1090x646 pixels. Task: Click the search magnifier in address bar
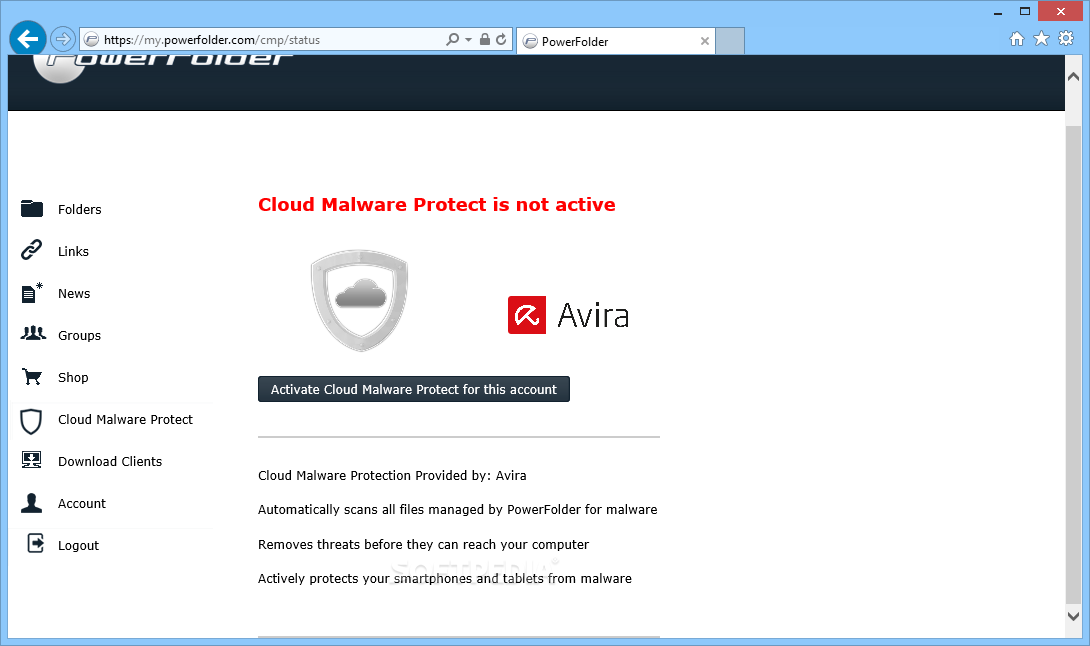tap(453, 40)
